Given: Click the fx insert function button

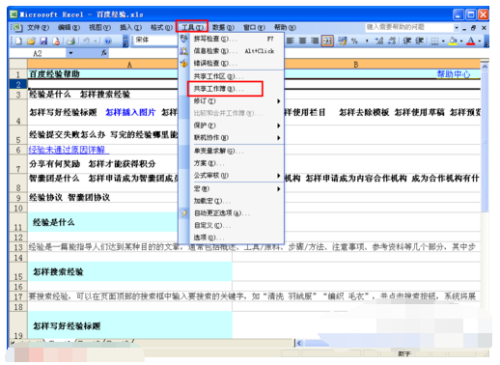Looking at the screenshot, I should (104, 53).
